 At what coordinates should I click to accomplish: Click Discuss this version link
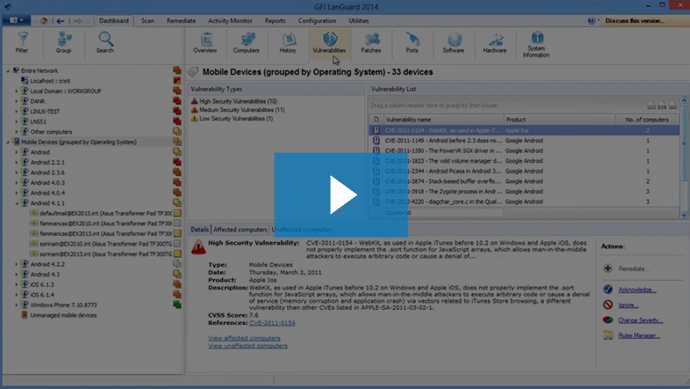coord(635,21)
